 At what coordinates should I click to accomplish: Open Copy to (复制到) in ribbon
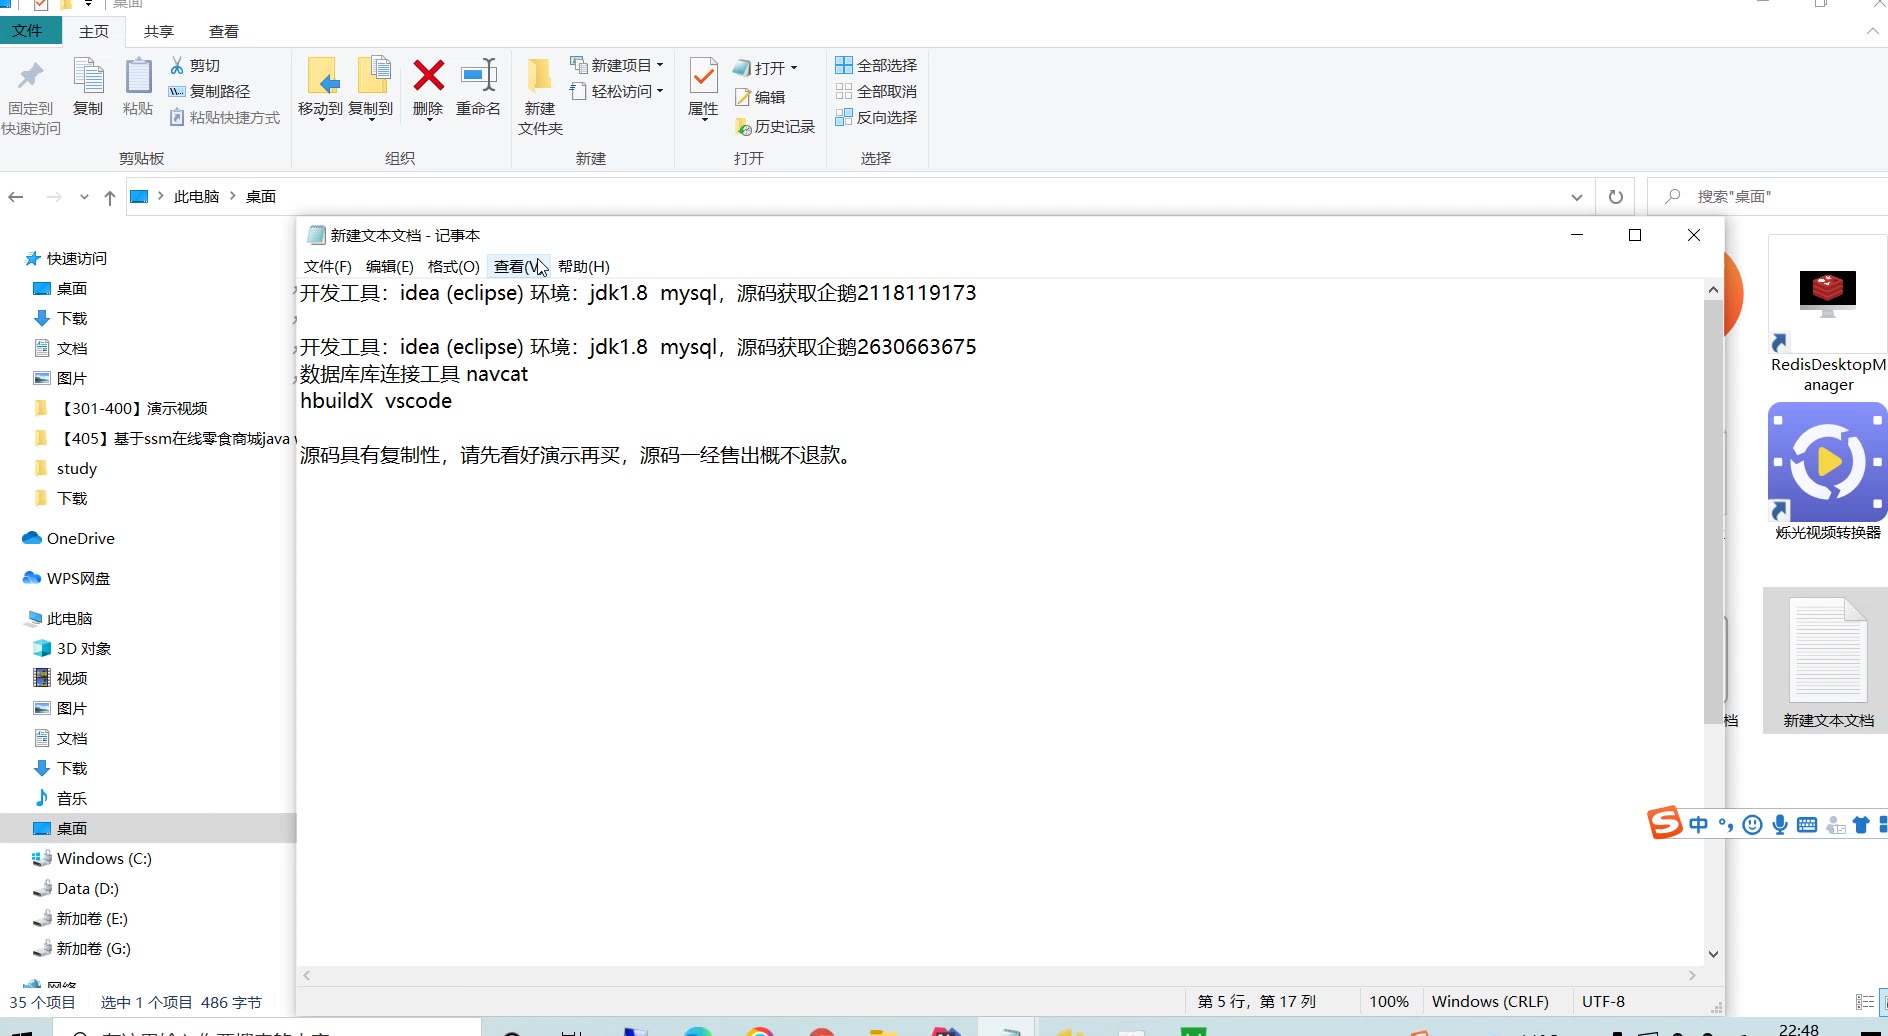click(371, 88)
